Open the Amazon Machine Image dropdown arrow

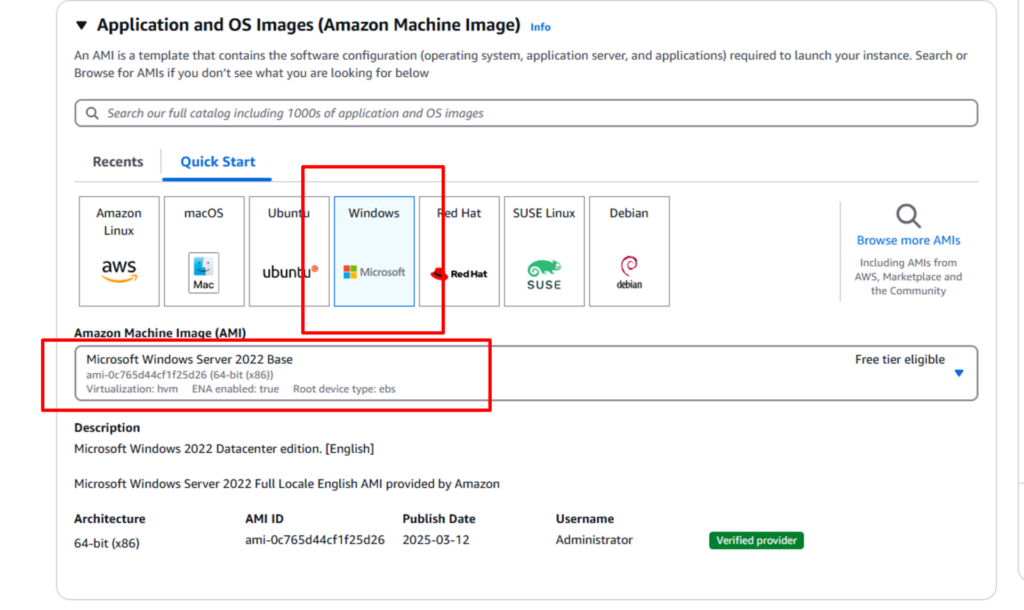[959, 373]
